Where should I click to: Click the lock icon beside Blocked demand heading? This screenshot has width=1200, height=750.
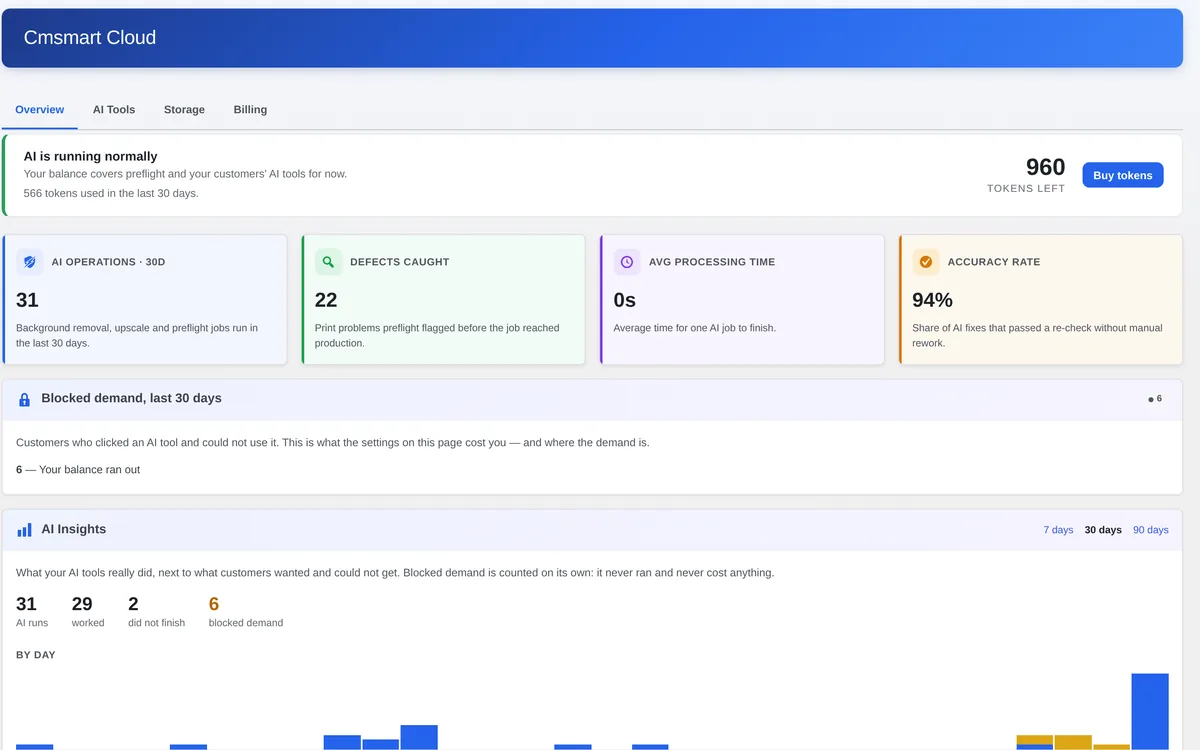click(x=25, y=399)
